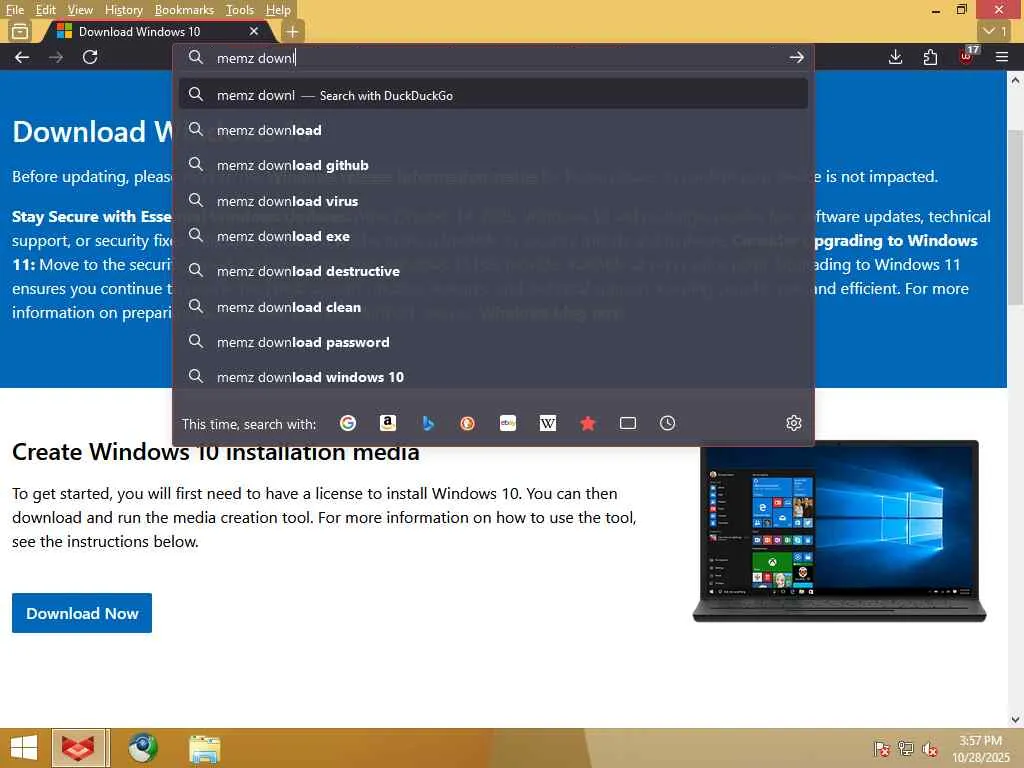
Task: Open the Firefox View icon left of tabs
Action: [x=20, y=31]
